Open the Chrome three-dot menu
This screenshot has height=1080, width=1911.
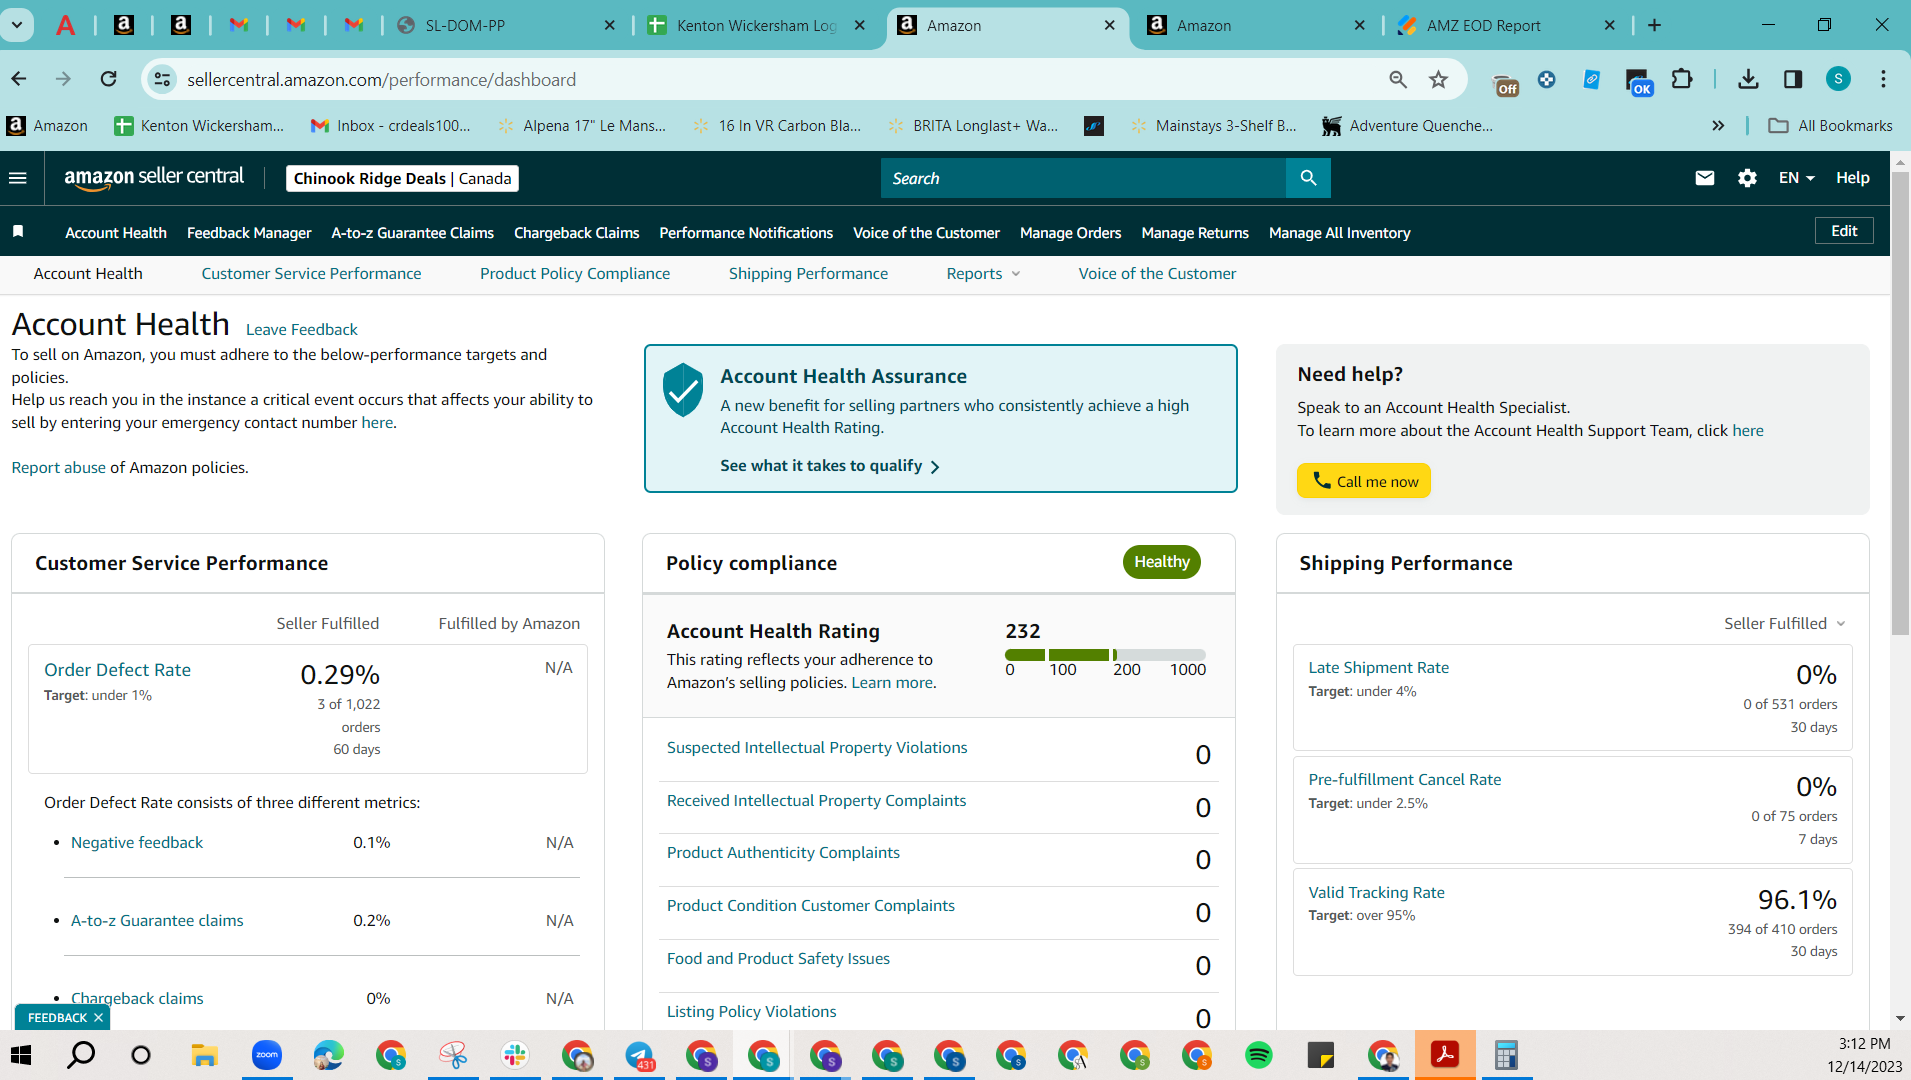[1883, 79]
